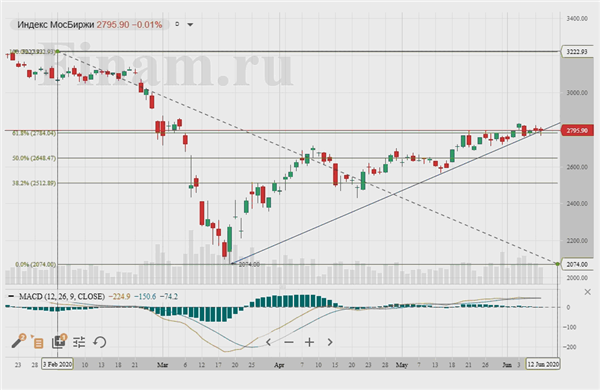
Task: Zoom in the chart with plus button
Action: 309,342
